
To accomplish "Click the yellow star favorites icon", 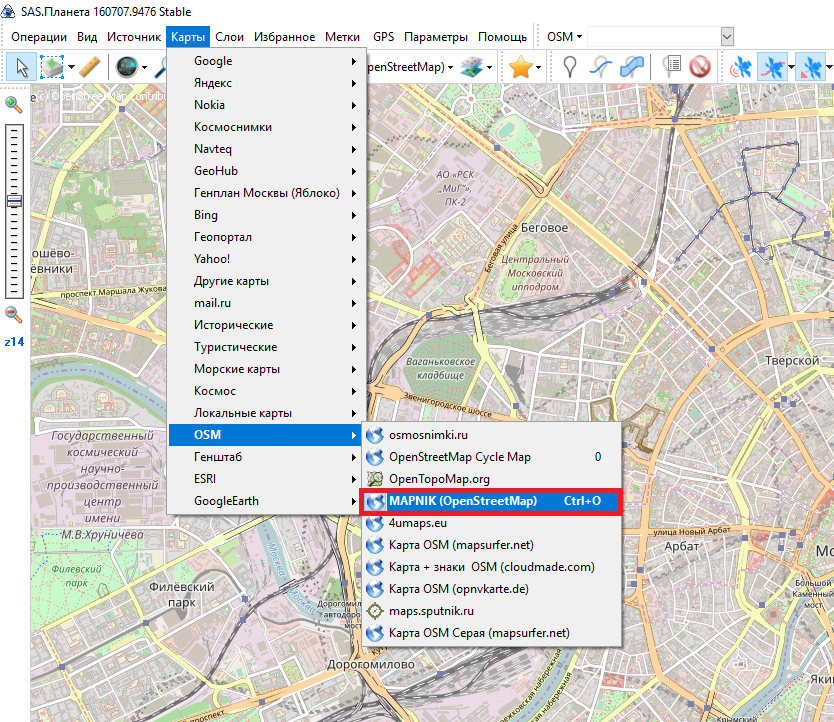I will (520, 67).
